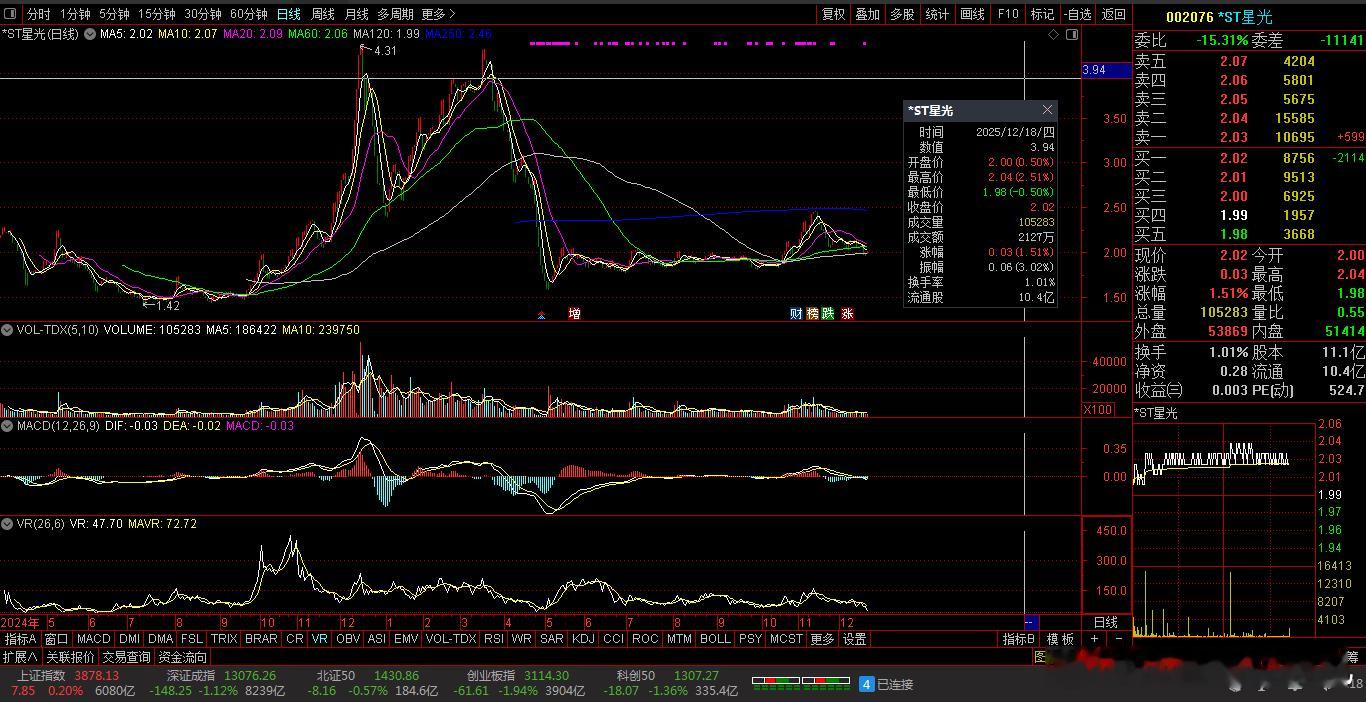Click the plus zoom-in button by 模板
This screenshot has height=702, width=1366.
coord(1095,639)
